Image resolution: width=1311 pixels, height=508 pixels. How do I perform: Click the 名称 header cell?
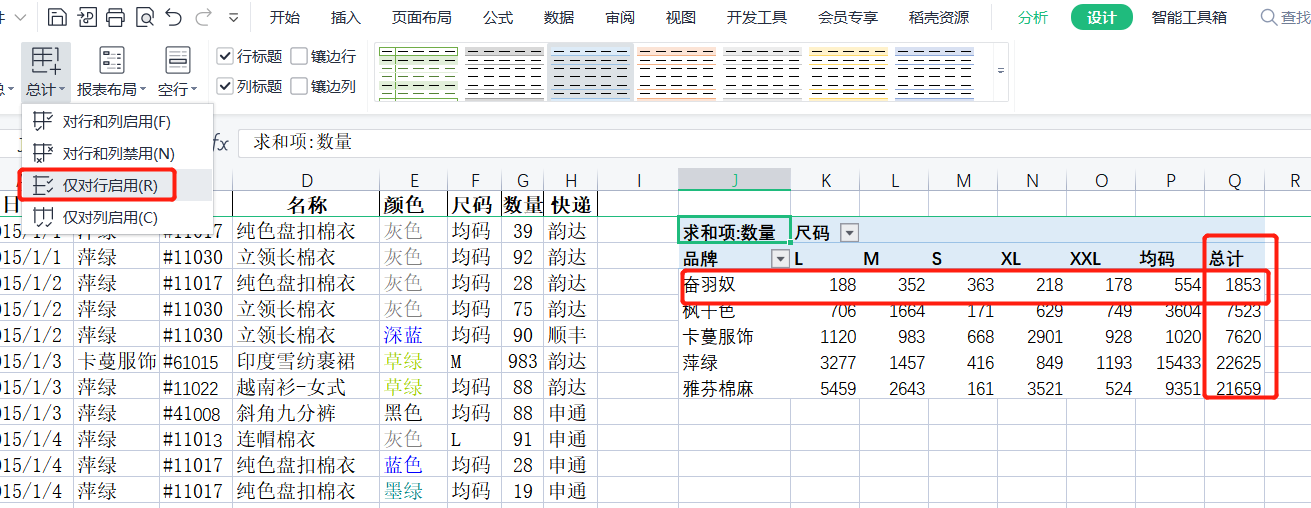pos(306,206)
